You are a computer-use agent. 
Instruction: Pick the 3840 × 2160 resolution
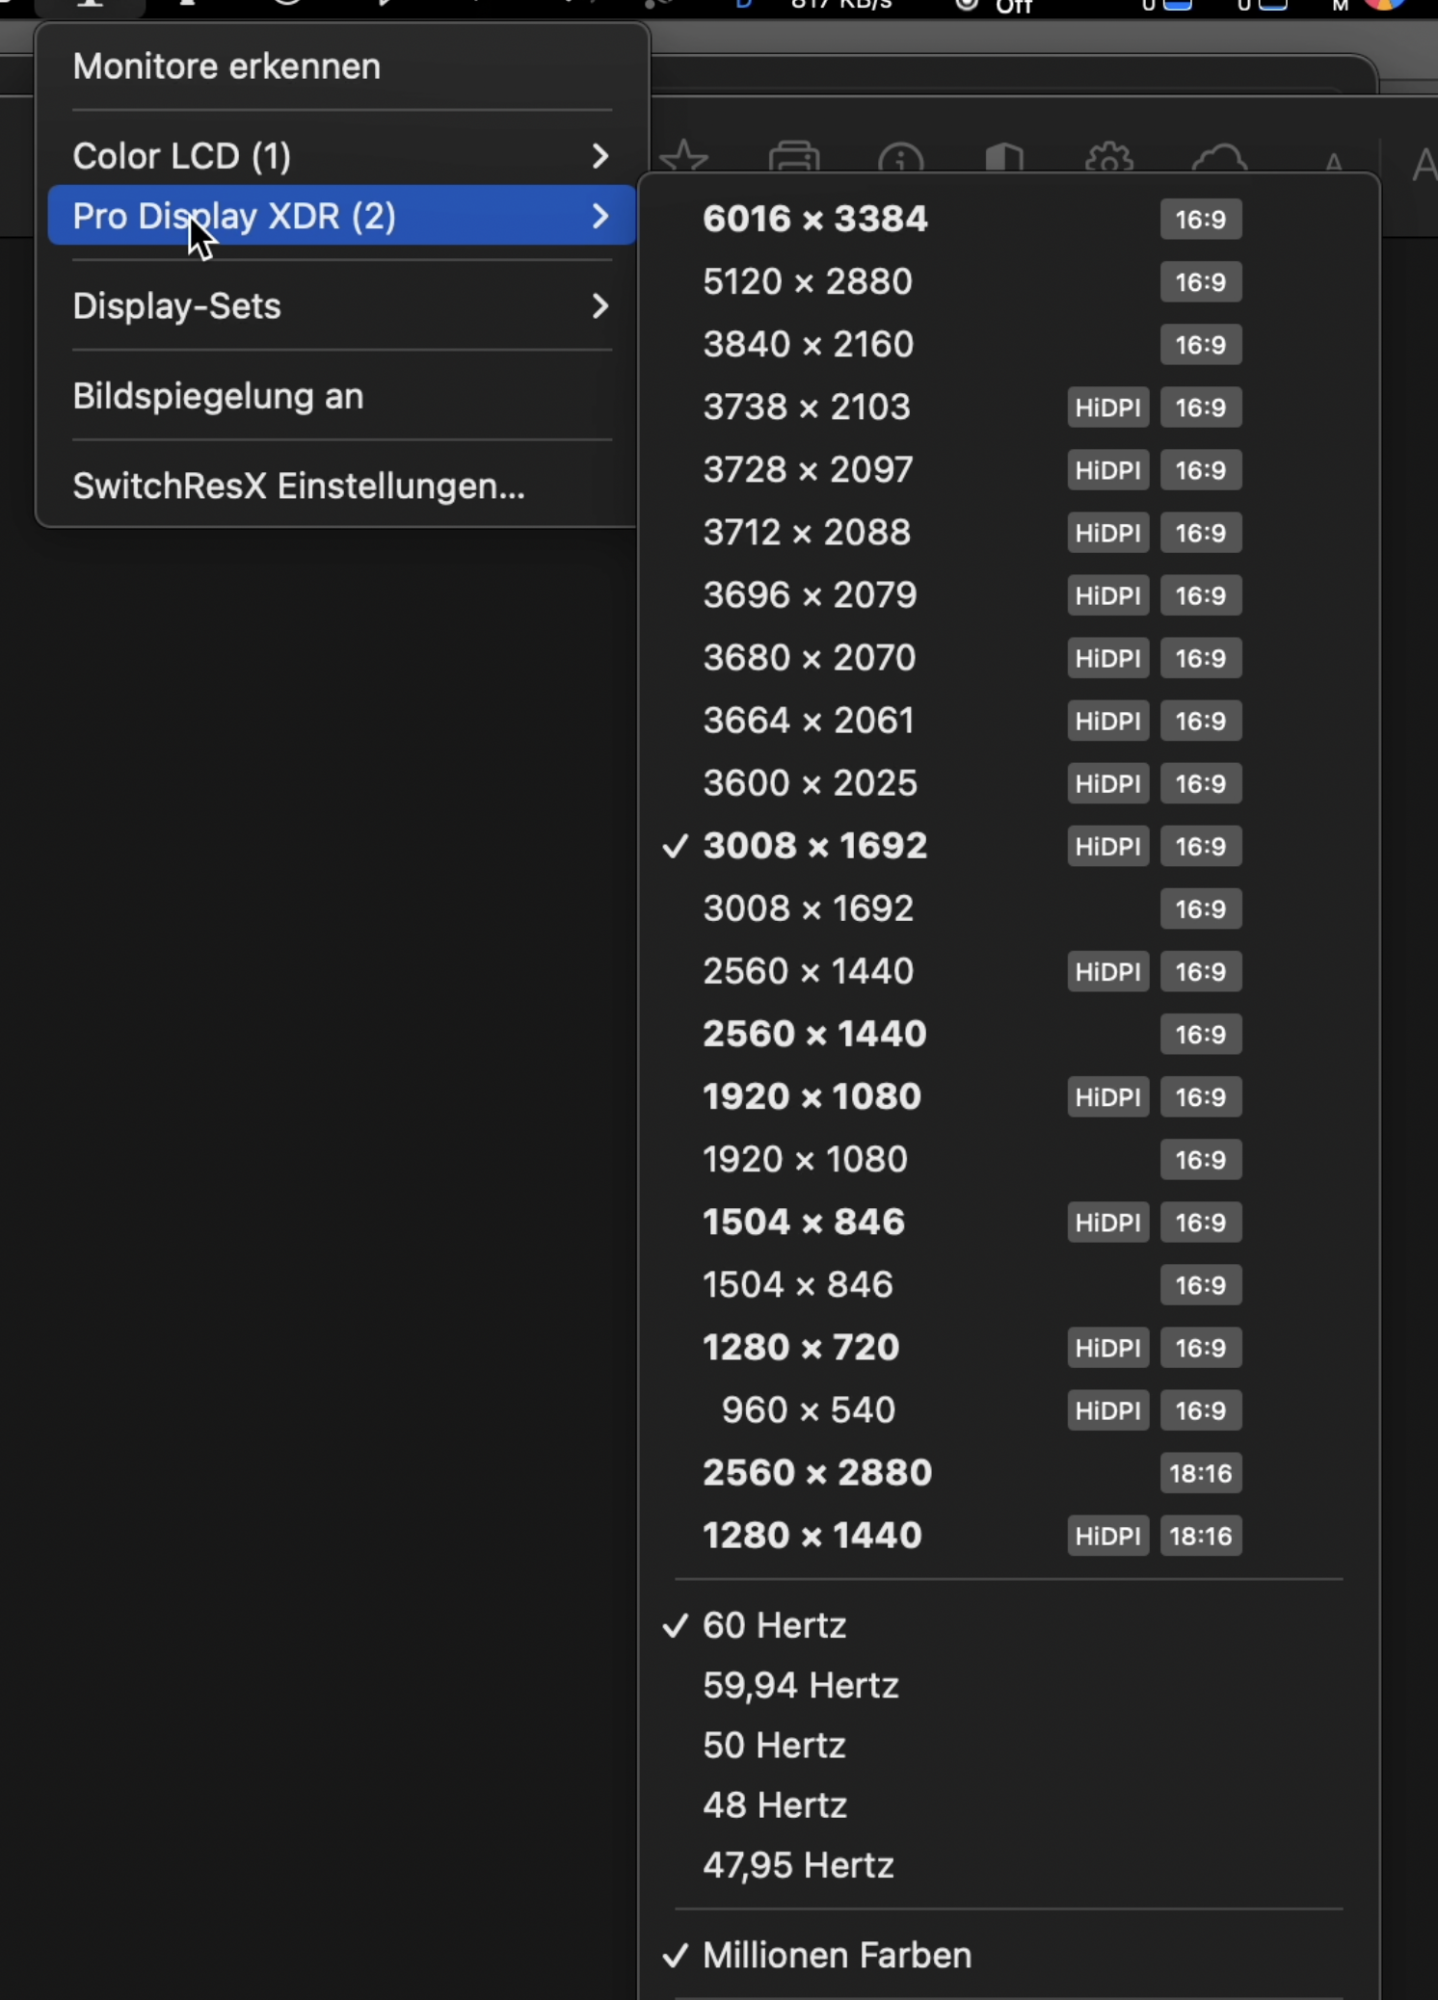coord(1008,345)
